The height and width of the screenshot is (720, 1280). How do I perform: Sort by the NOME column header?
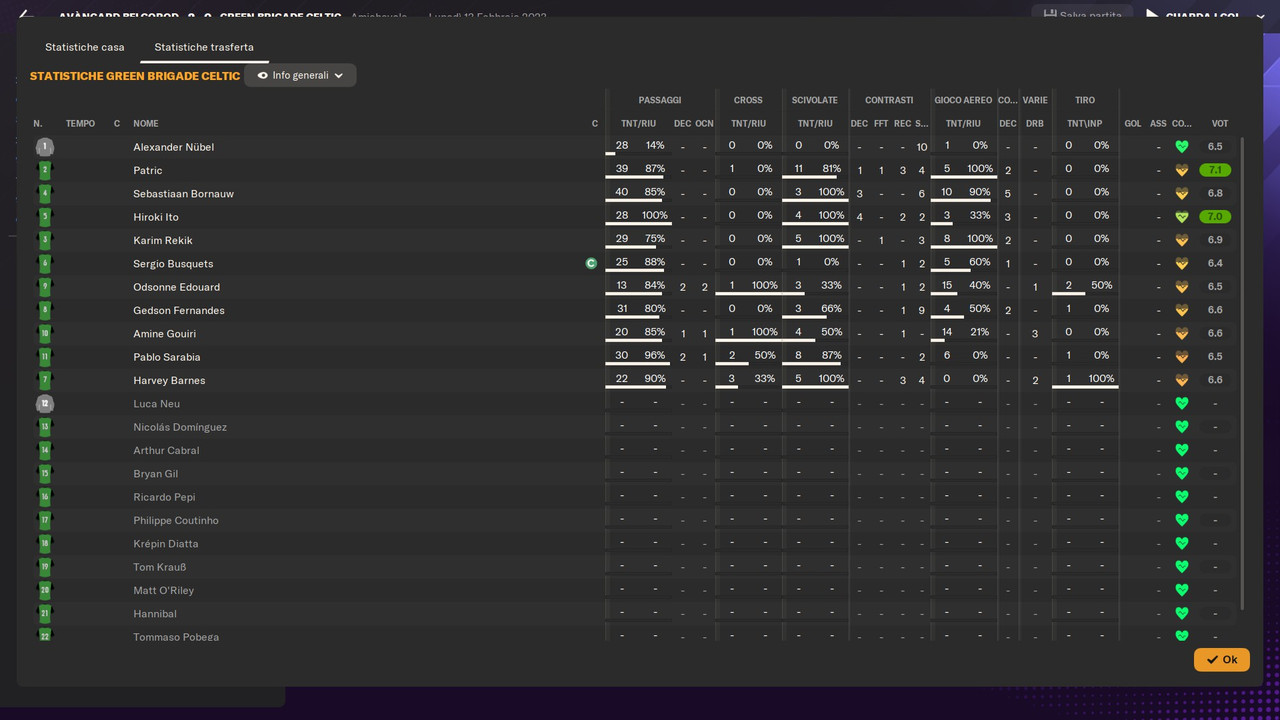coord(146,124)
